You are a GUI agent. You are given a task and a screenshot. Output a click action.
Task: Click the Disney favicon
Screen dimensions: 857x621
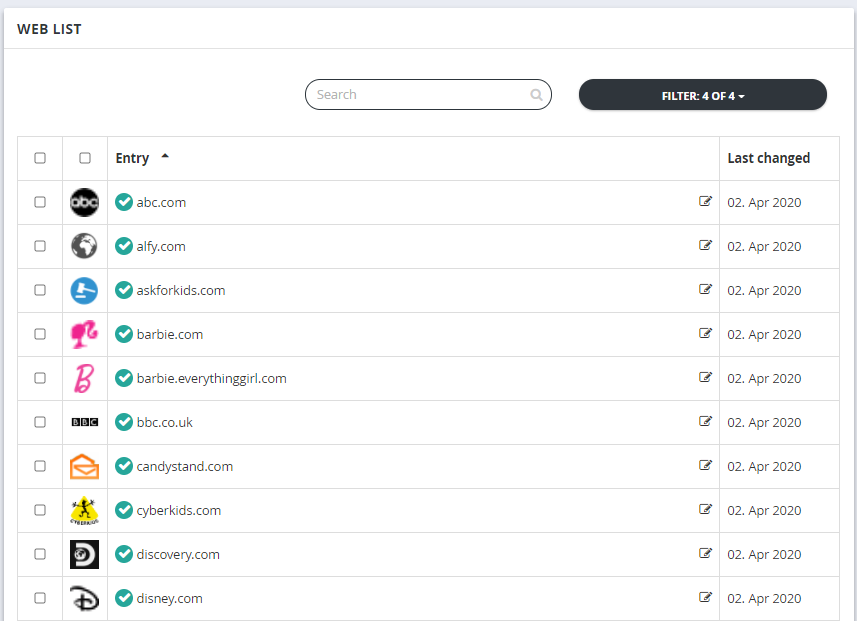coord(84,598)
